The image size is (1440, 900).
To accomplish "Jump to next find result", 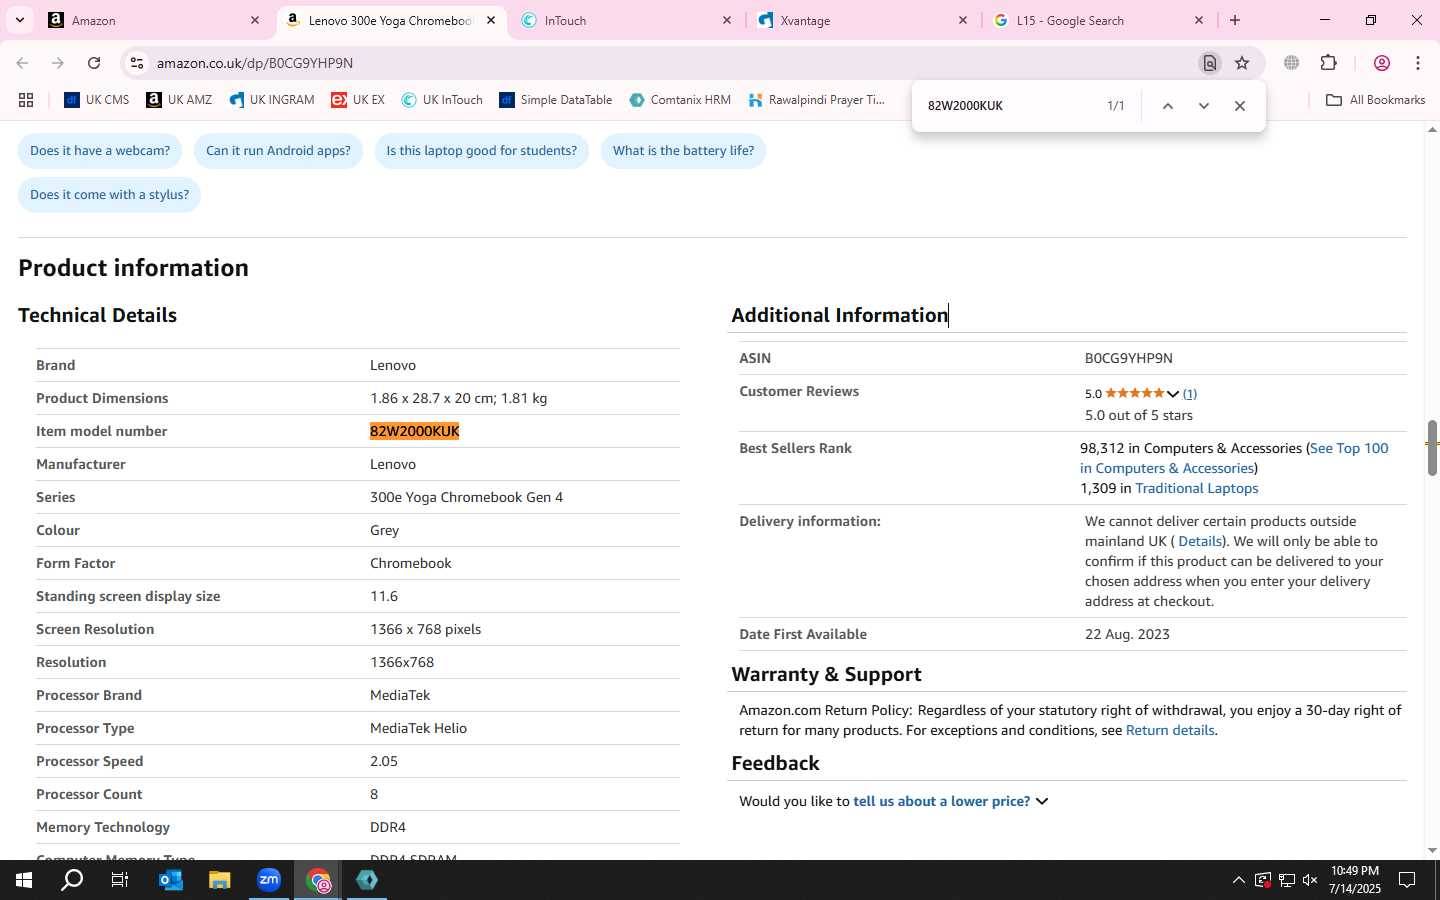I will (1204, 106).
